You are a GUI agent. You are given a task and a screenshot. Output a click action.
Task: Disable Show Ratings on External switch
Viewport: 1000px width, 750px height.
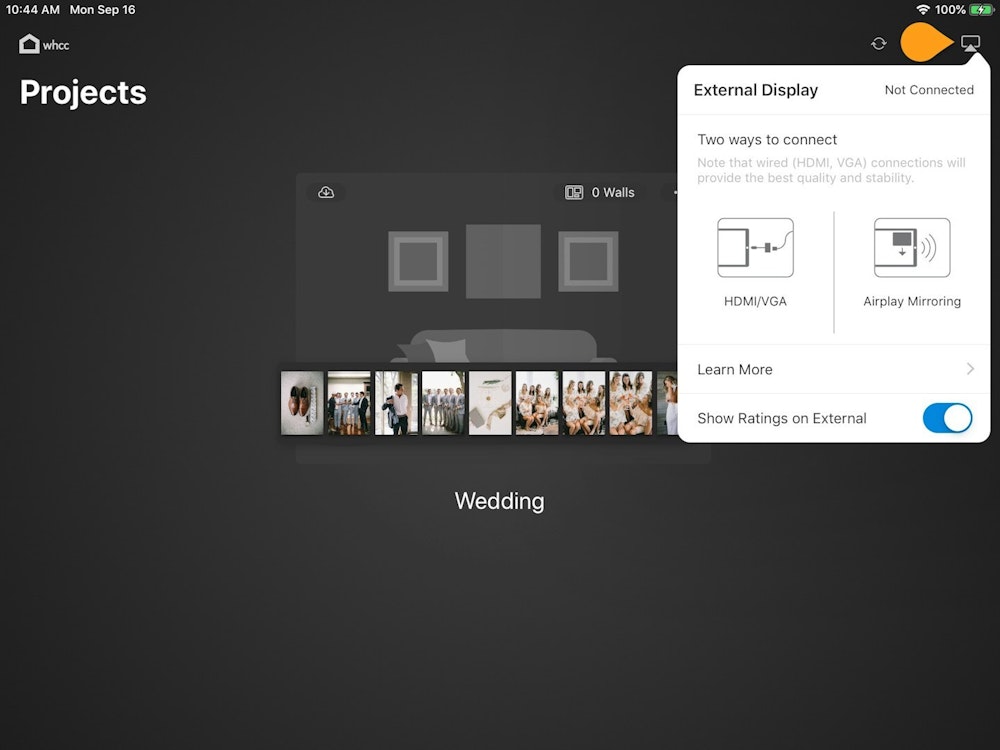tap(946, 418)
